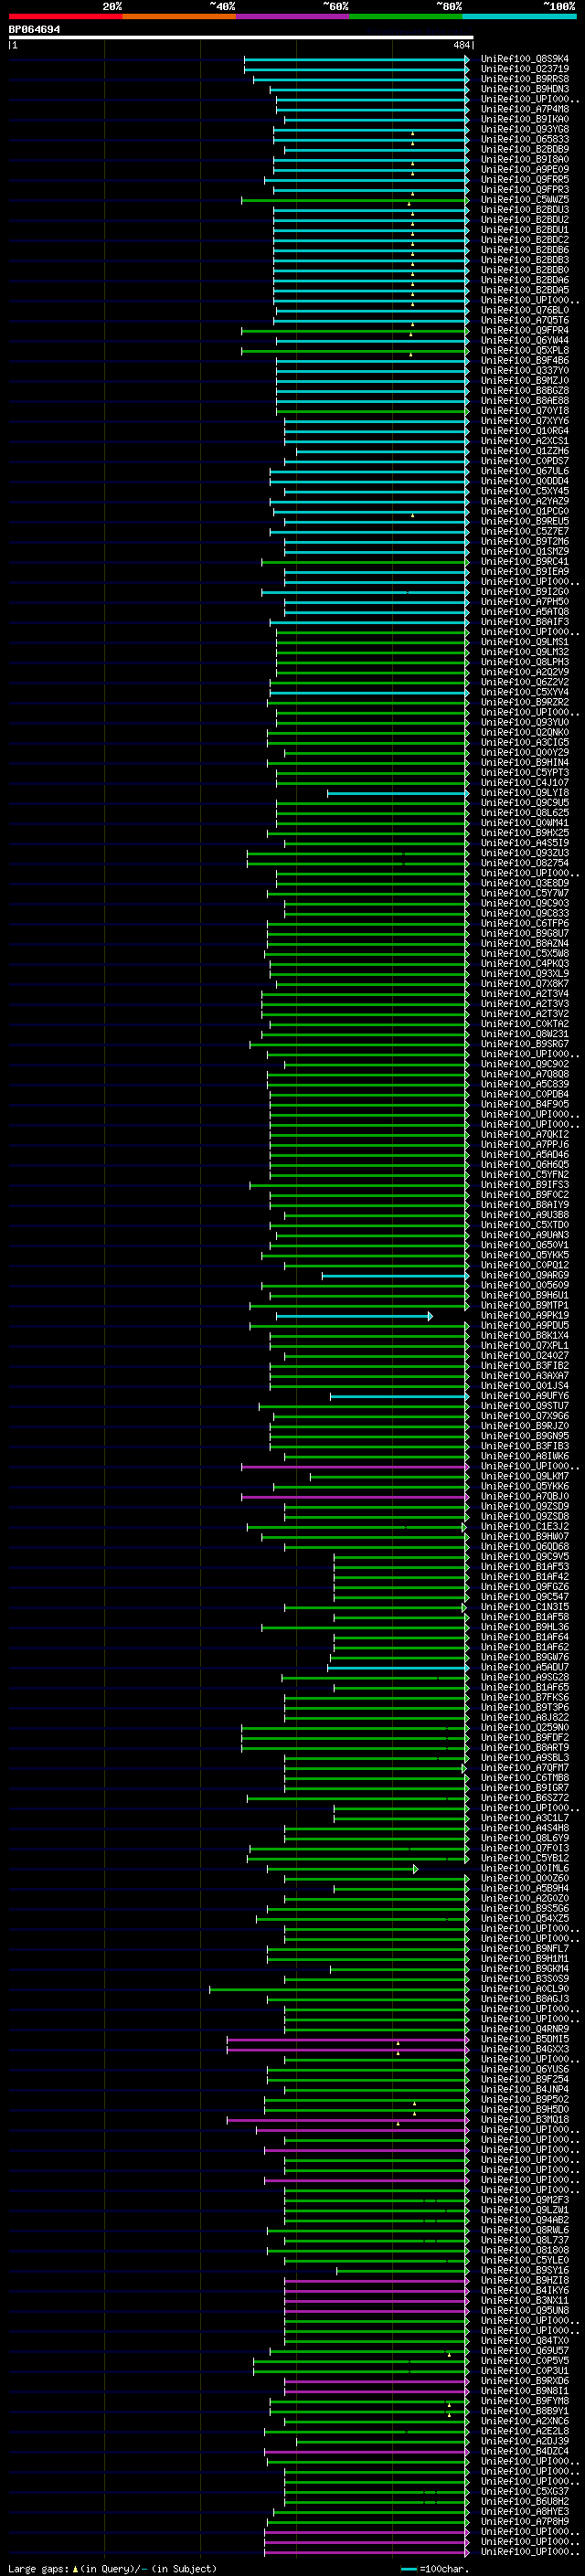585x2576 pixels.
Task: Select the UniRef100_C0P5V5 label
Action: coord(524,2361)
